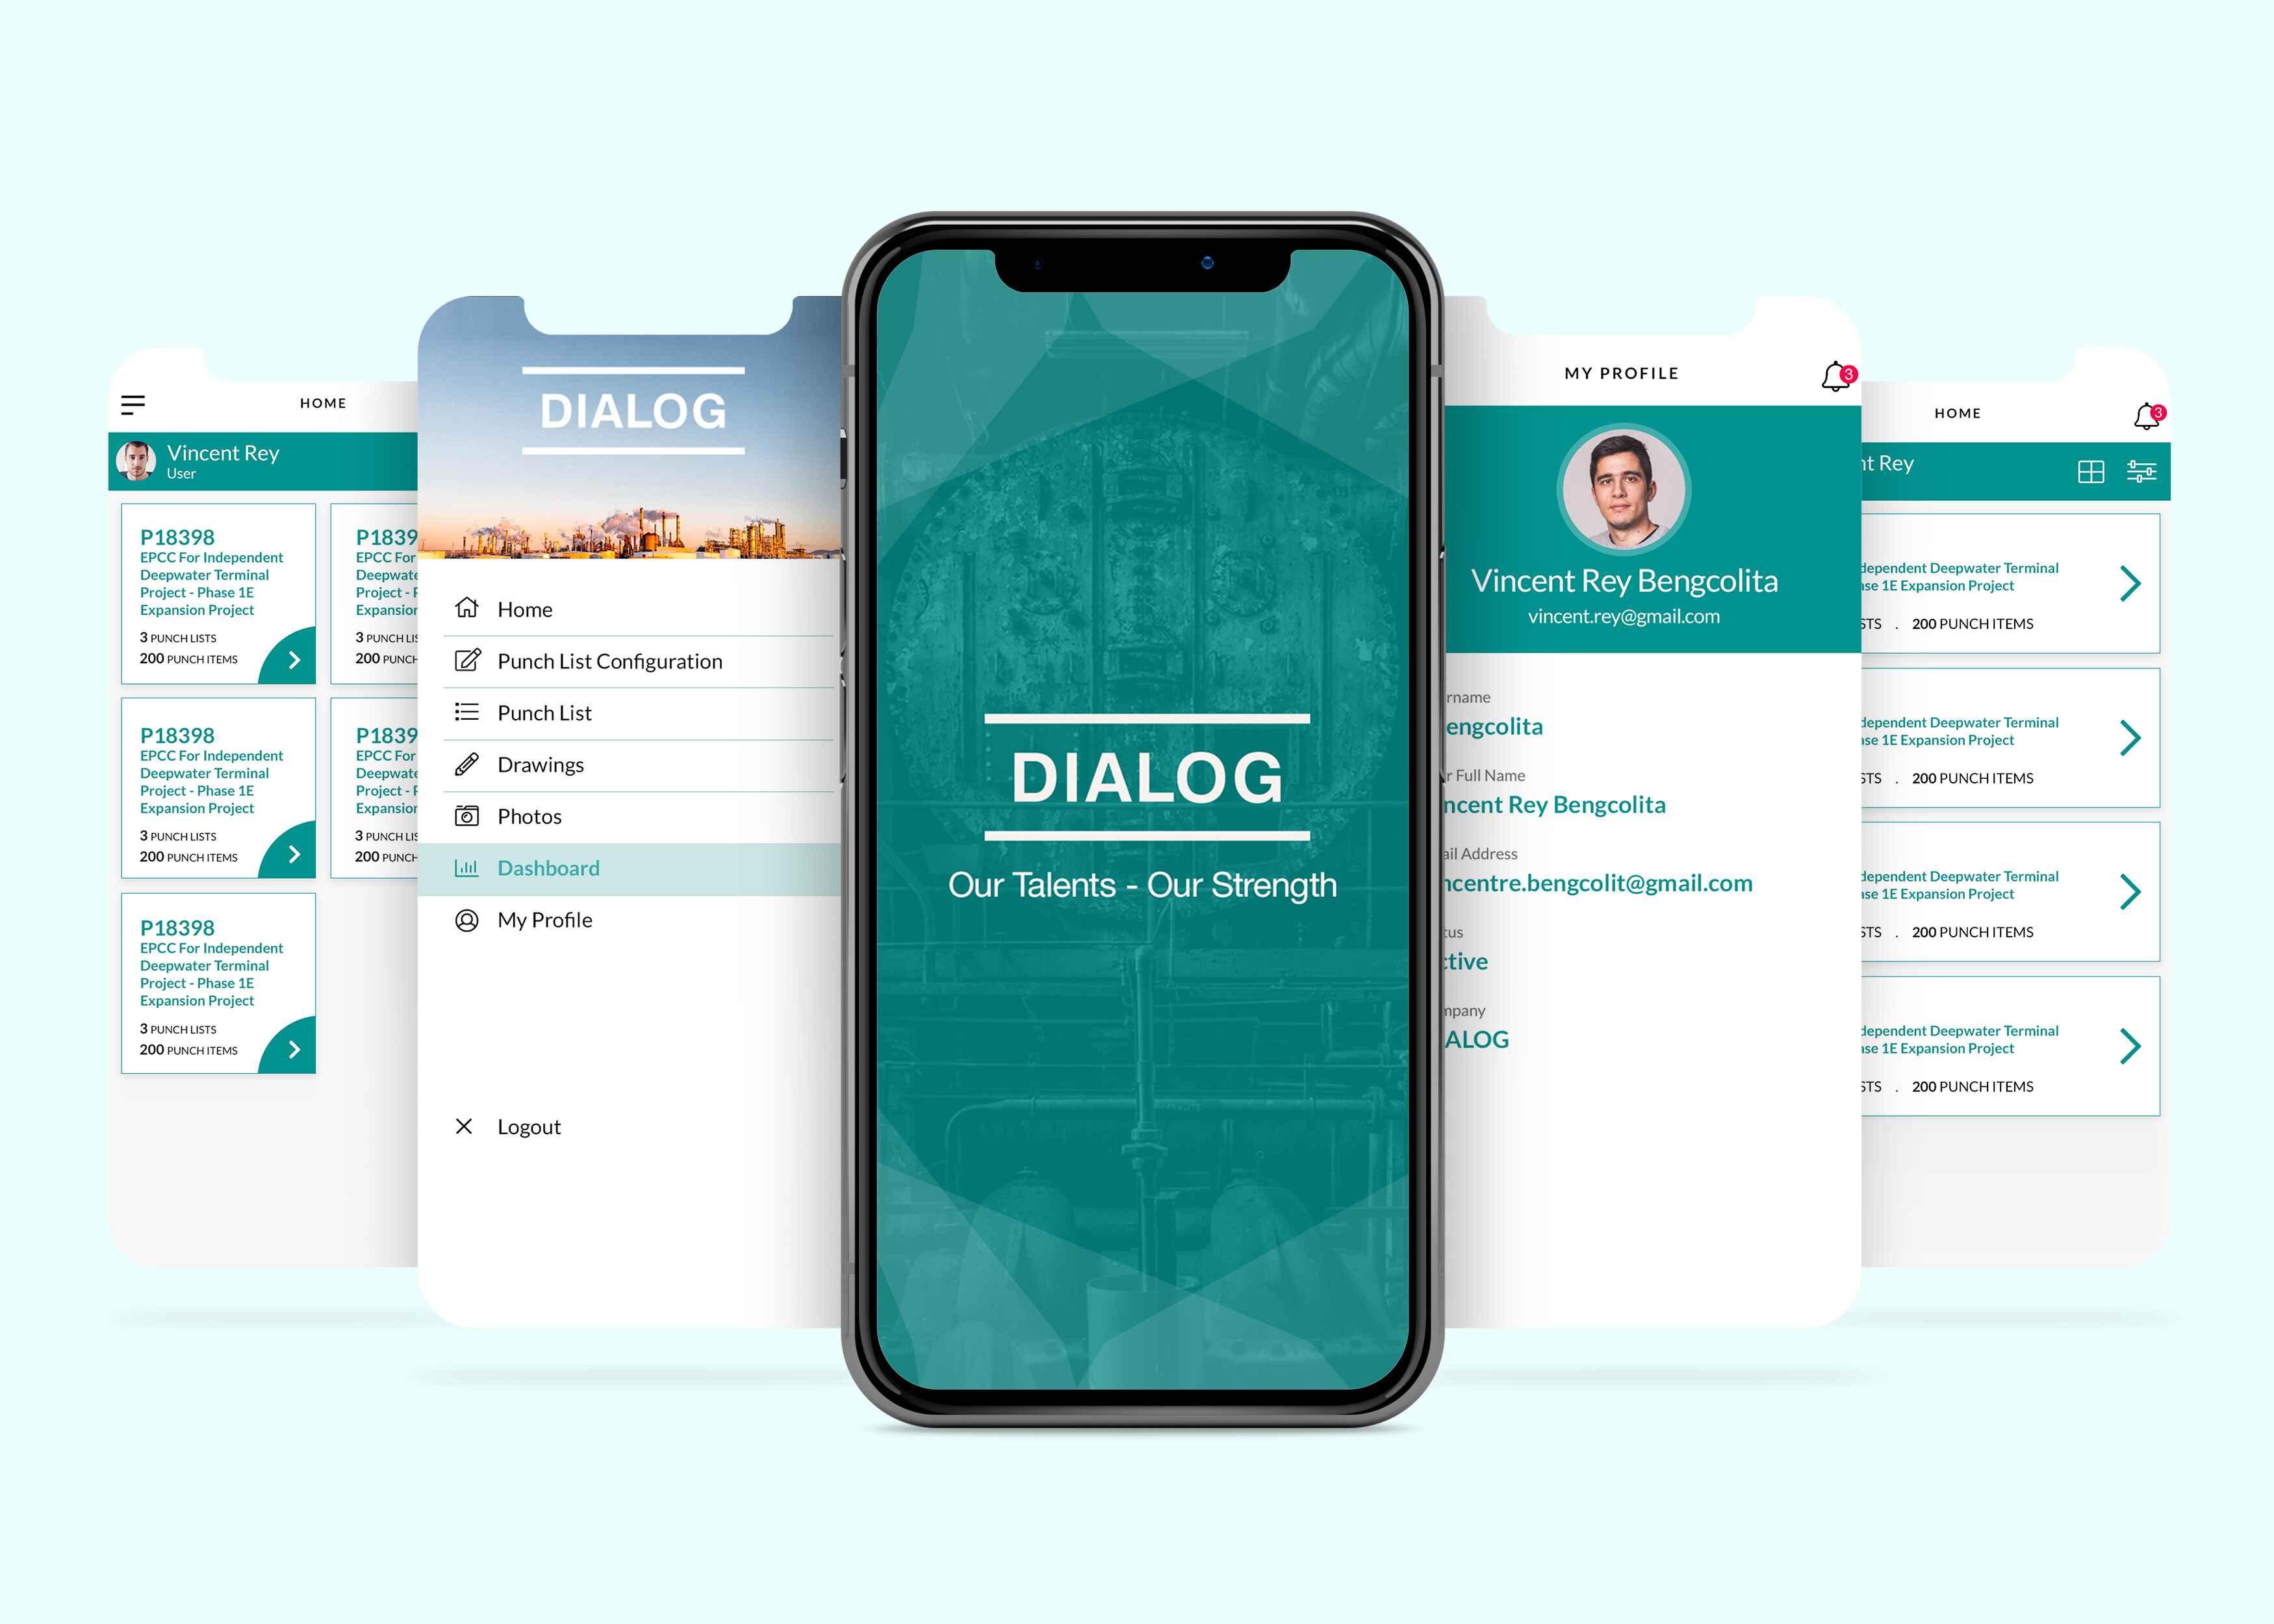This screenshot has width=2274, height=1624.
Task: Click the DIALOG splash screen logo
Action: point(1137,861)
